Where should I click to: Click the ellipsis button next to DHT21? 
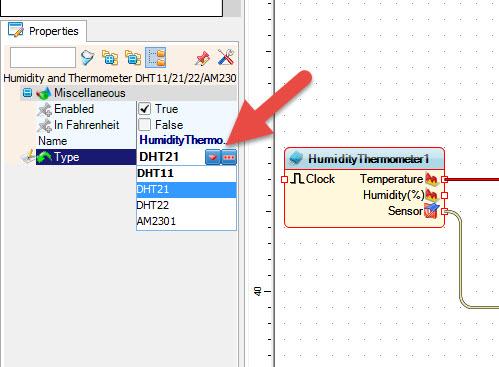point(229,157)
